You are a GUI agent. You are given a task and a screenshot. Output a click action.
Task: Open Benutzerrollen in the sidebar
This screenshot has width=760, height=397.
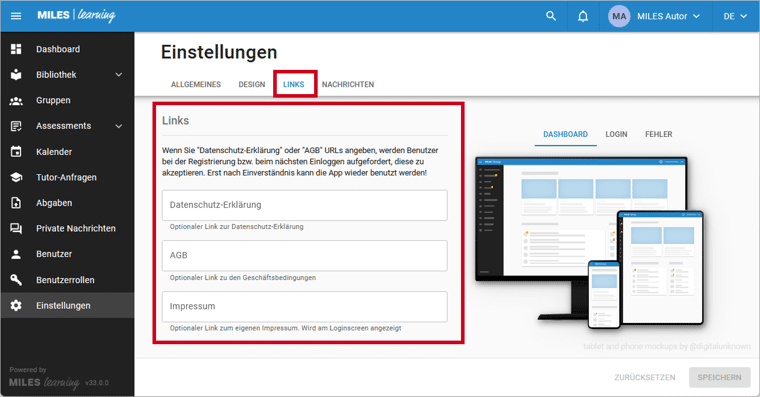[x=67, y=280]
